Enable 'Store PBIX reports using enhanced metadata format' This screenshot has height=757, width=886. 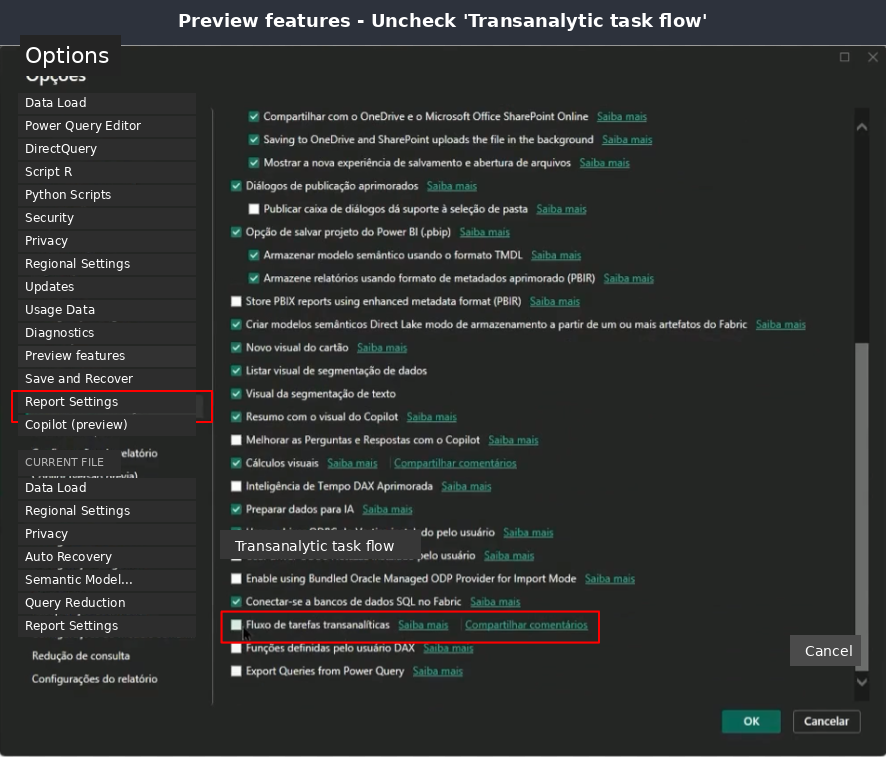pos(237,301)
